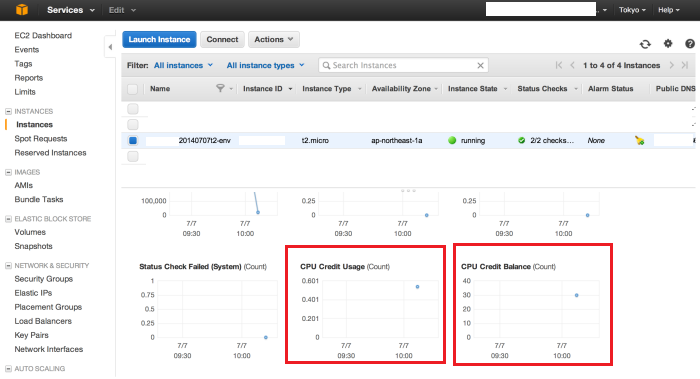The width and height of the screenshot is (700, 379).
Task: Go to next page of instances
Action: (671, 65)
